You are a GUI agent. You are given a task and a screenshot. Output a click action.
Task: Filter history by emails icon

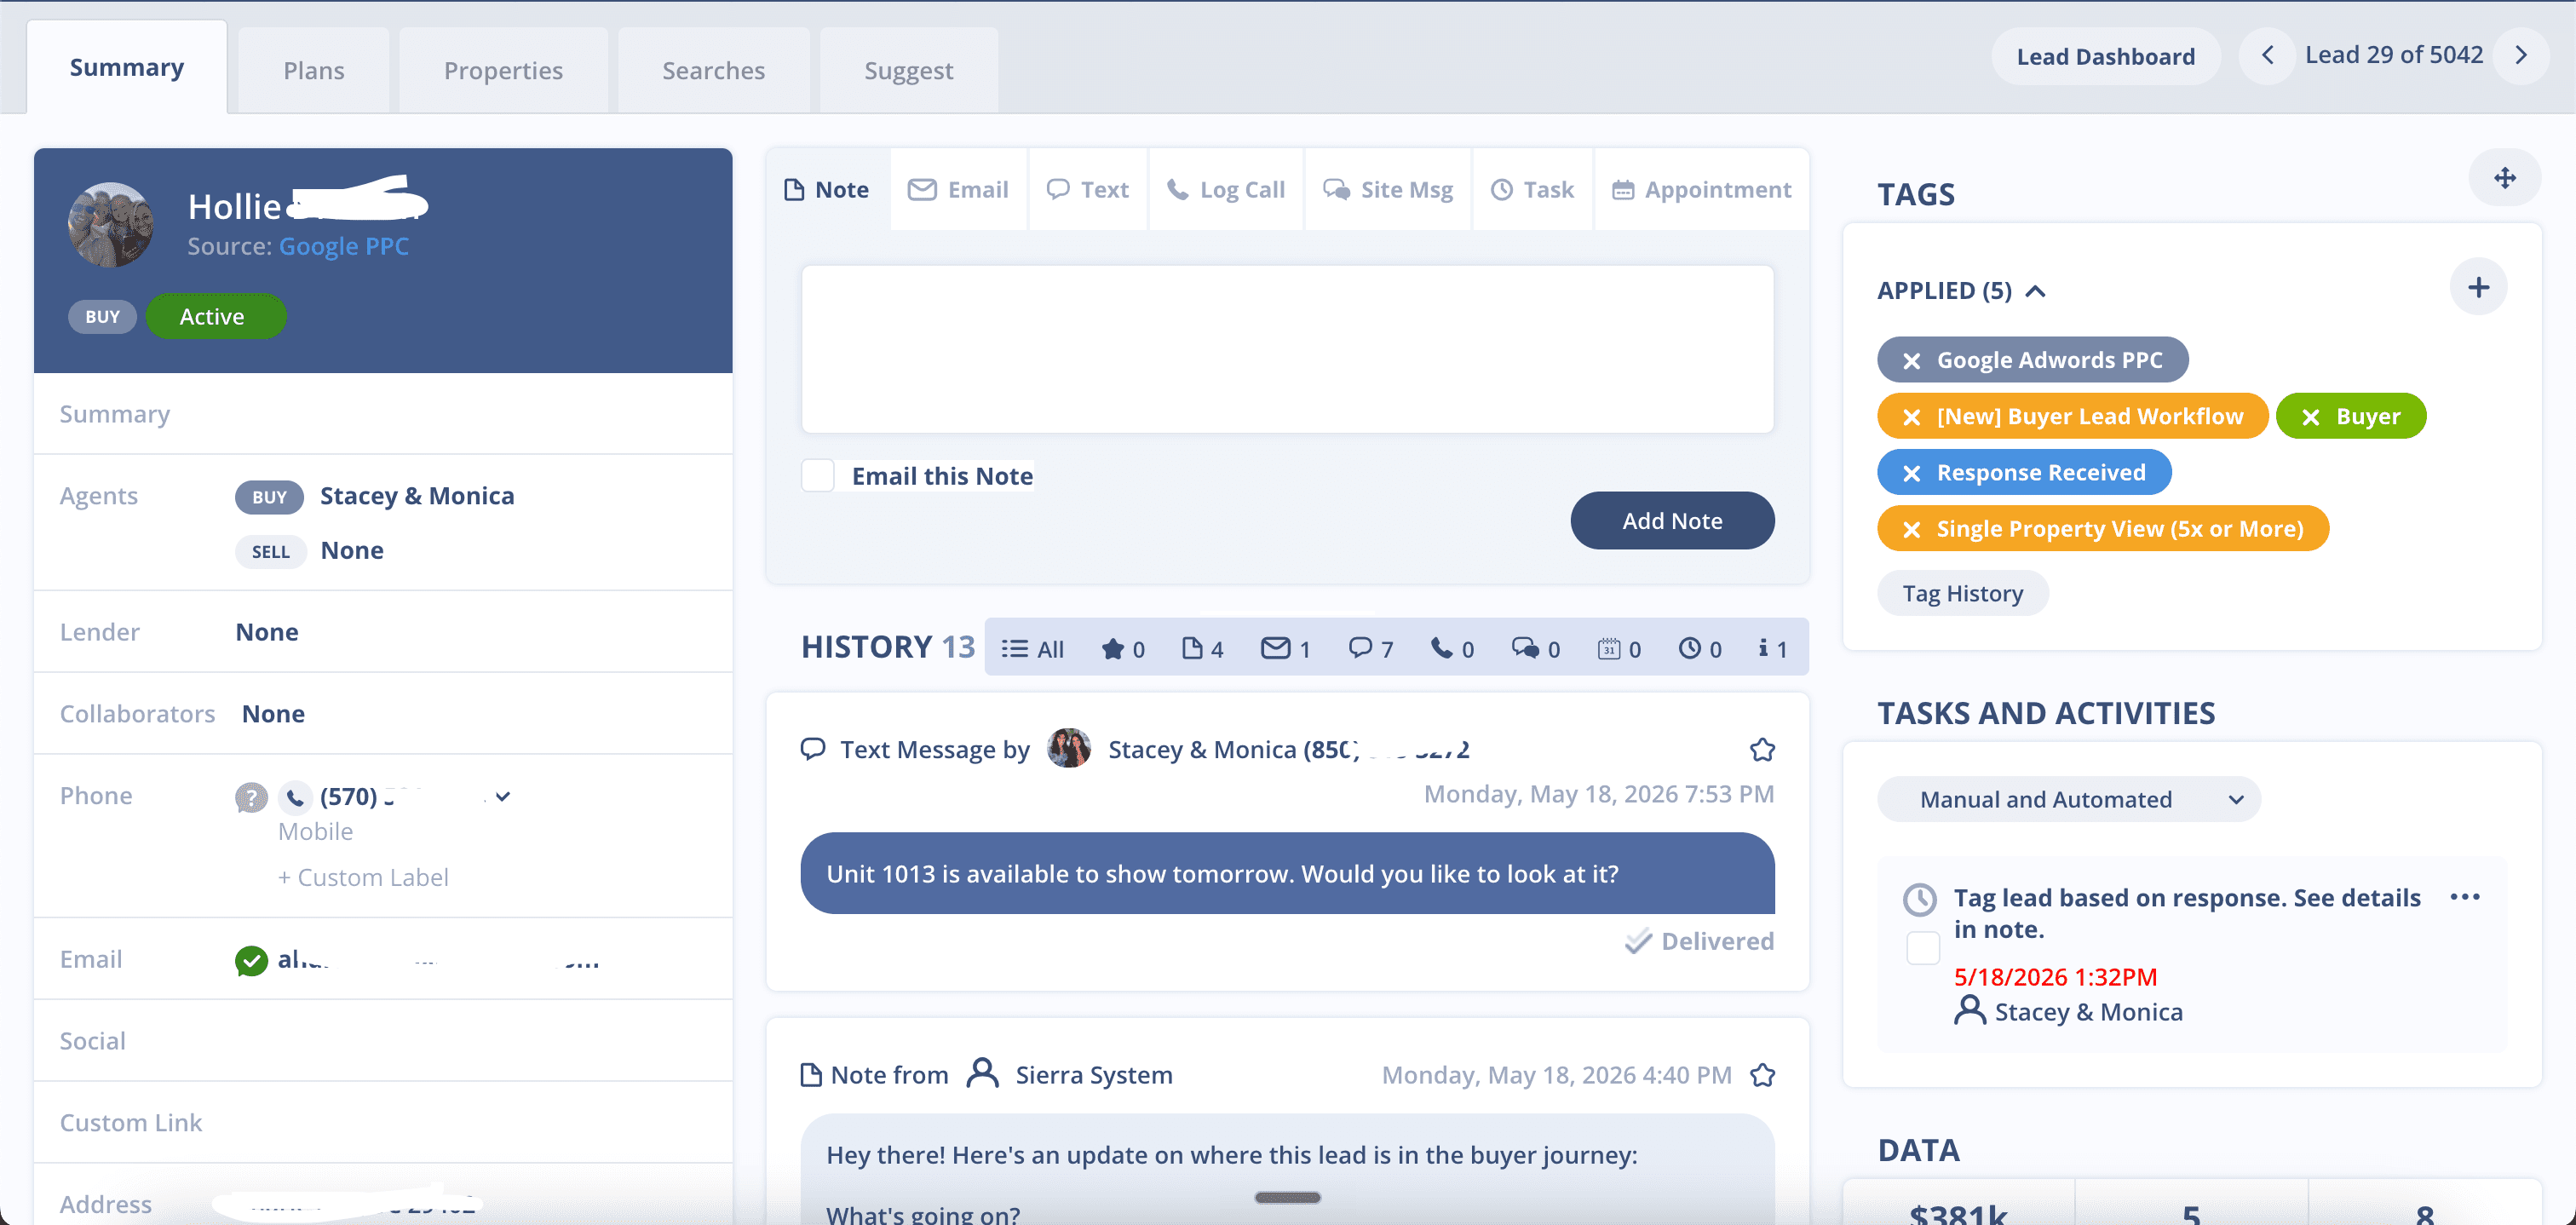pyautogui.click(x=1285, y=648)
